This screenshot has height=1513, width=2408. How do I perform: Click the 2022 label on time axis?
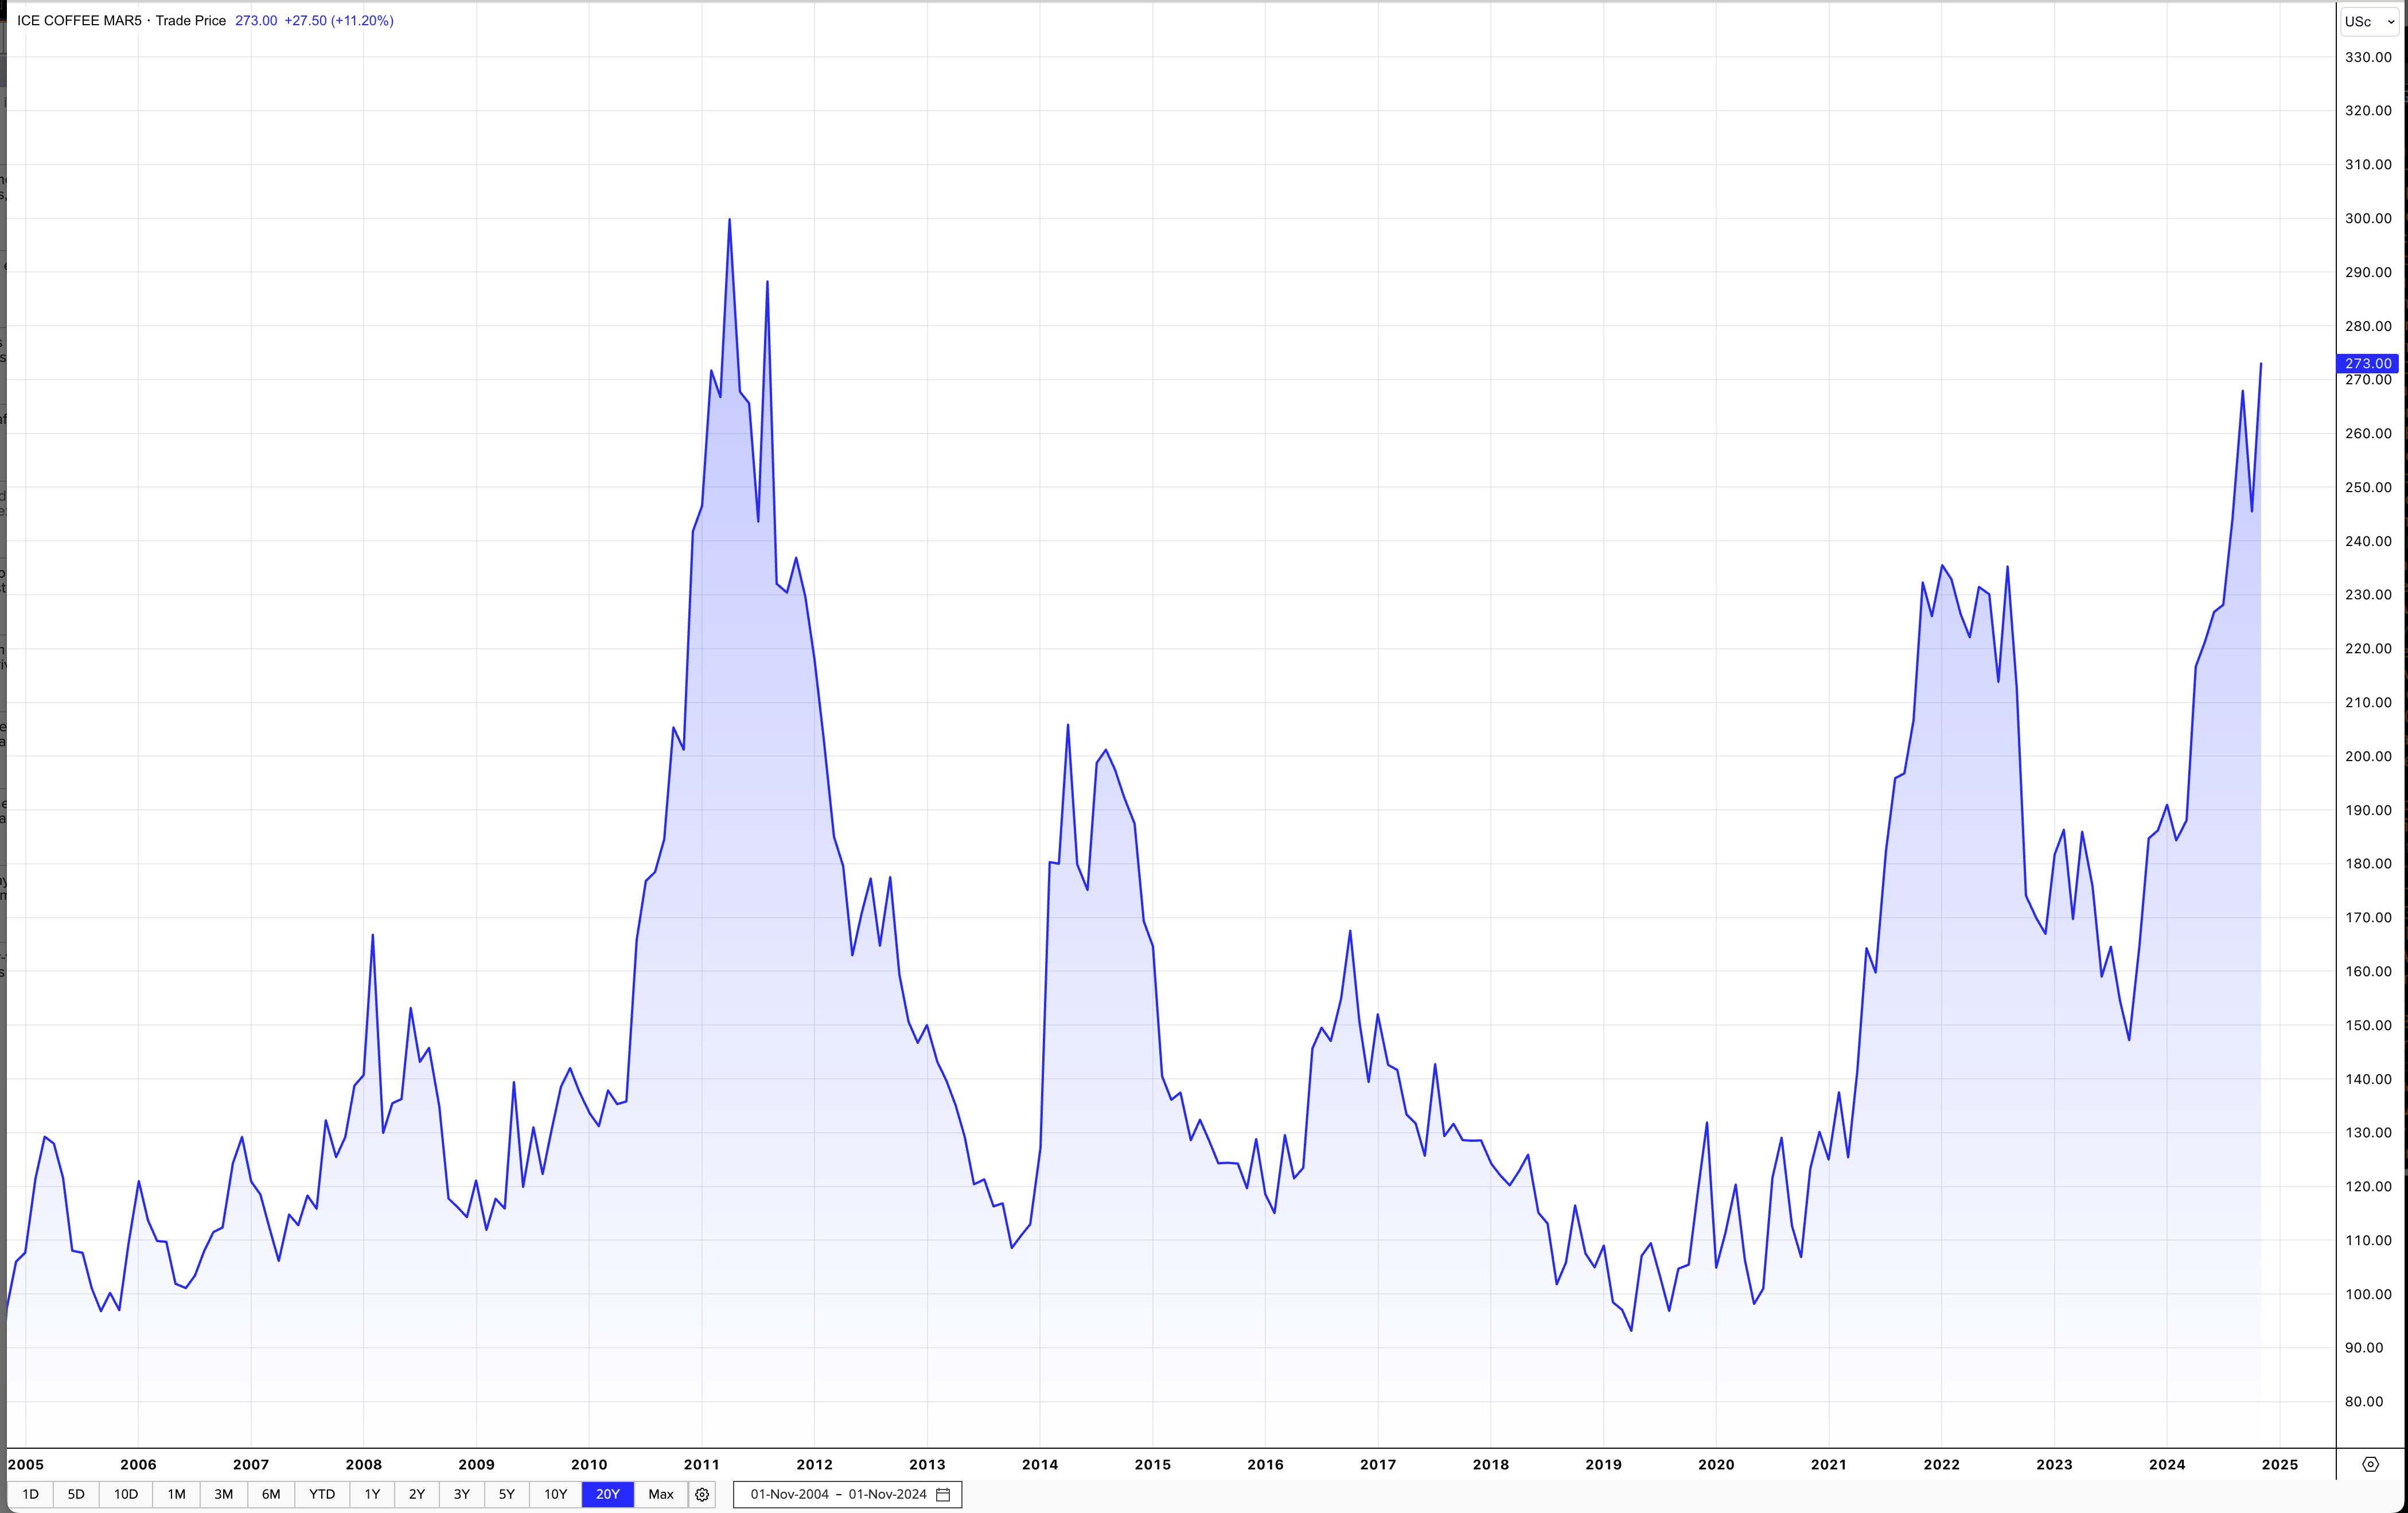pos(1942,1464)
